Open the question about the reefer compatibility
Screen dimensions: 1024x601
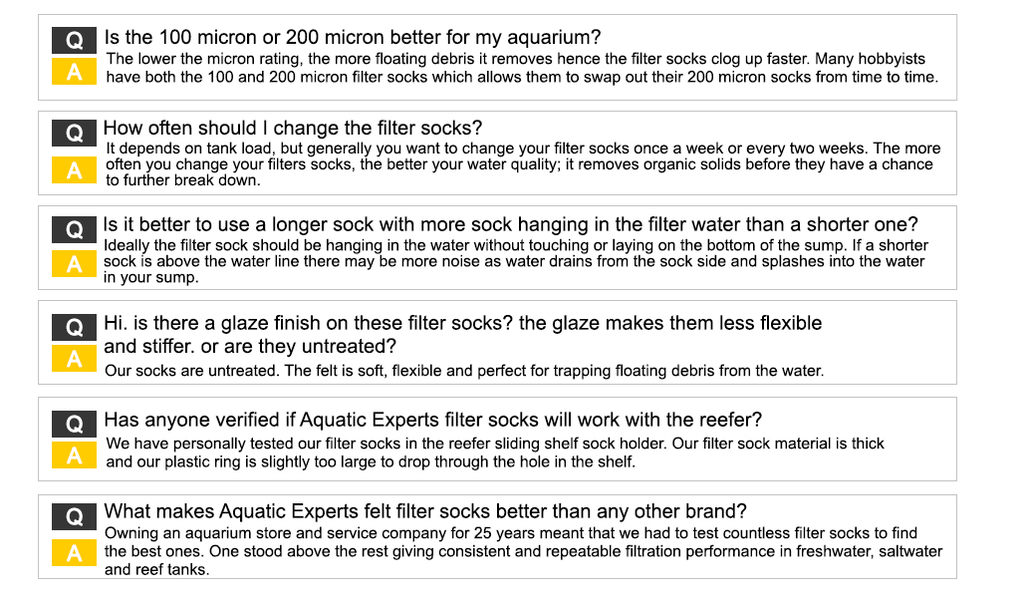click(x=433, y=419)
